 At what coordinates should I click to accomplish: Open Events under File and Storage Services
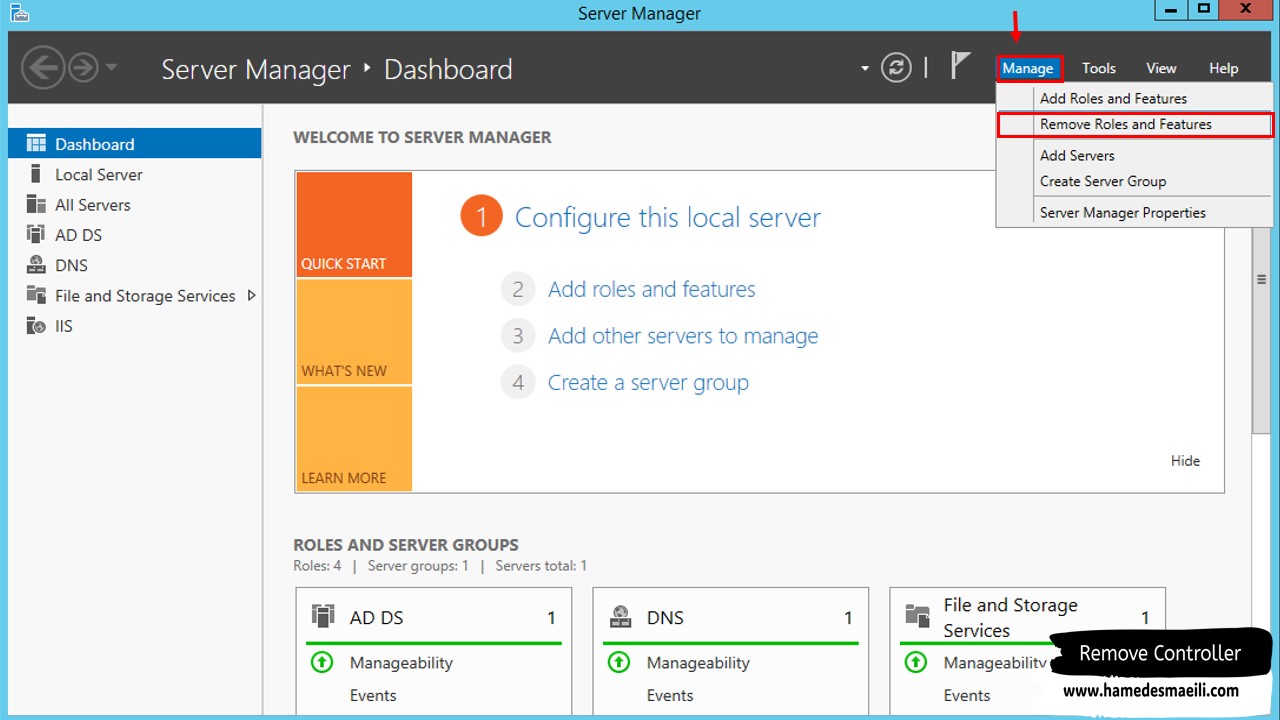tap(967, 696)
